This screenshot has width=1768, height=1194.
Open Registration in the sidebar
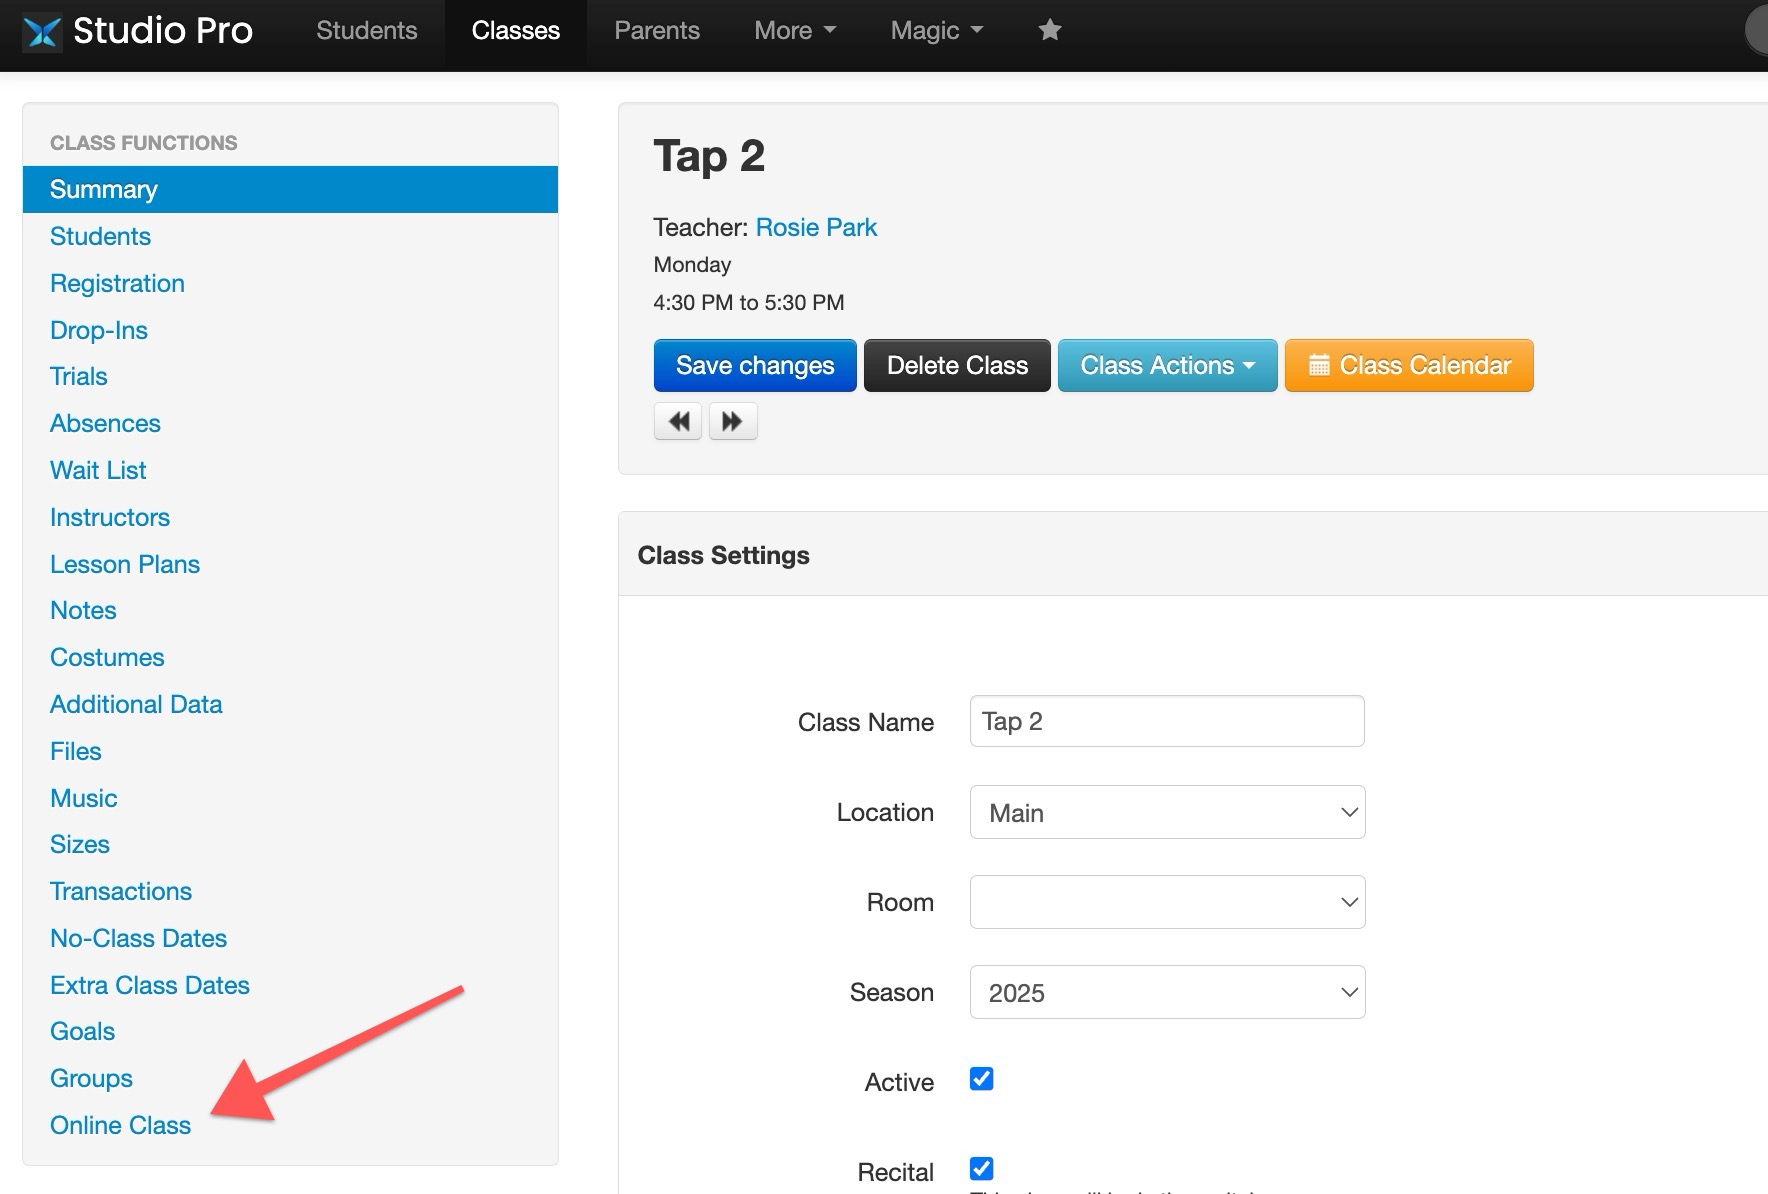tap(117, 283)
